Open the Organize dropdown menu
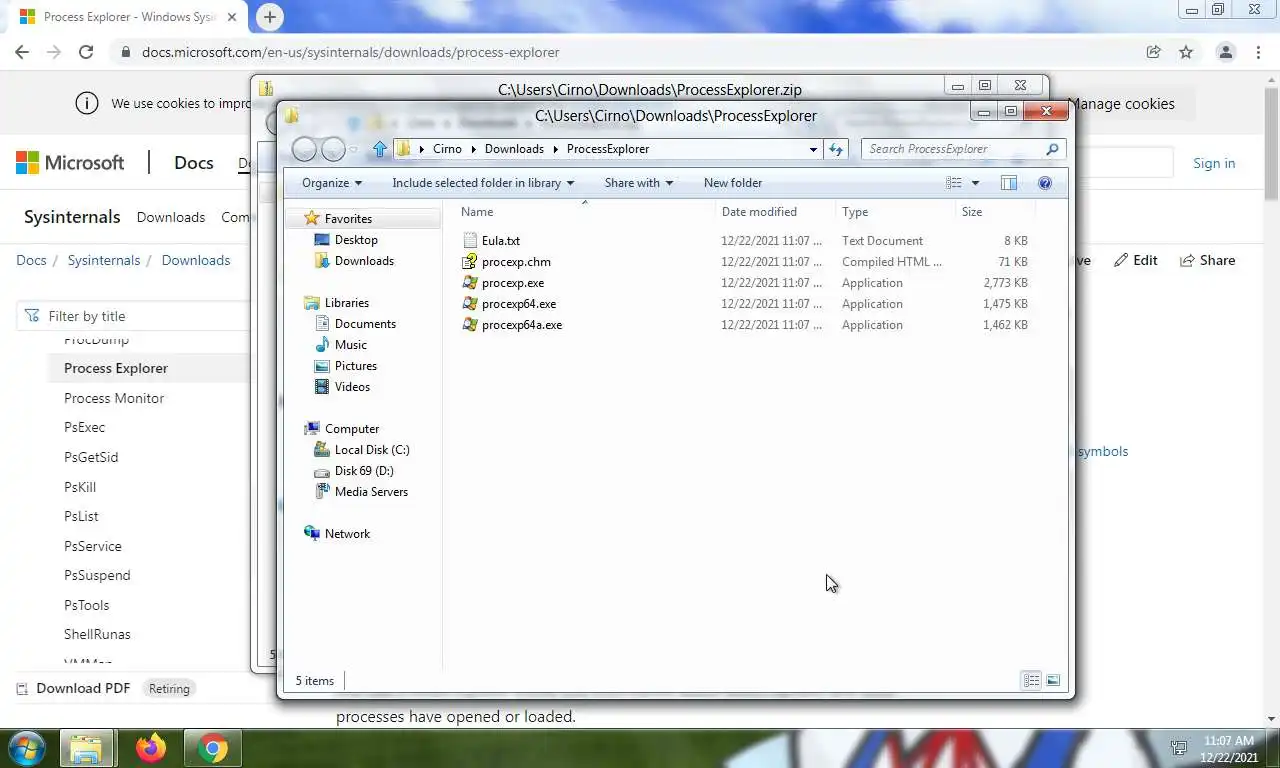This screenshot has width=1280, height=768. pyautogui.click(x=332, y=183)
